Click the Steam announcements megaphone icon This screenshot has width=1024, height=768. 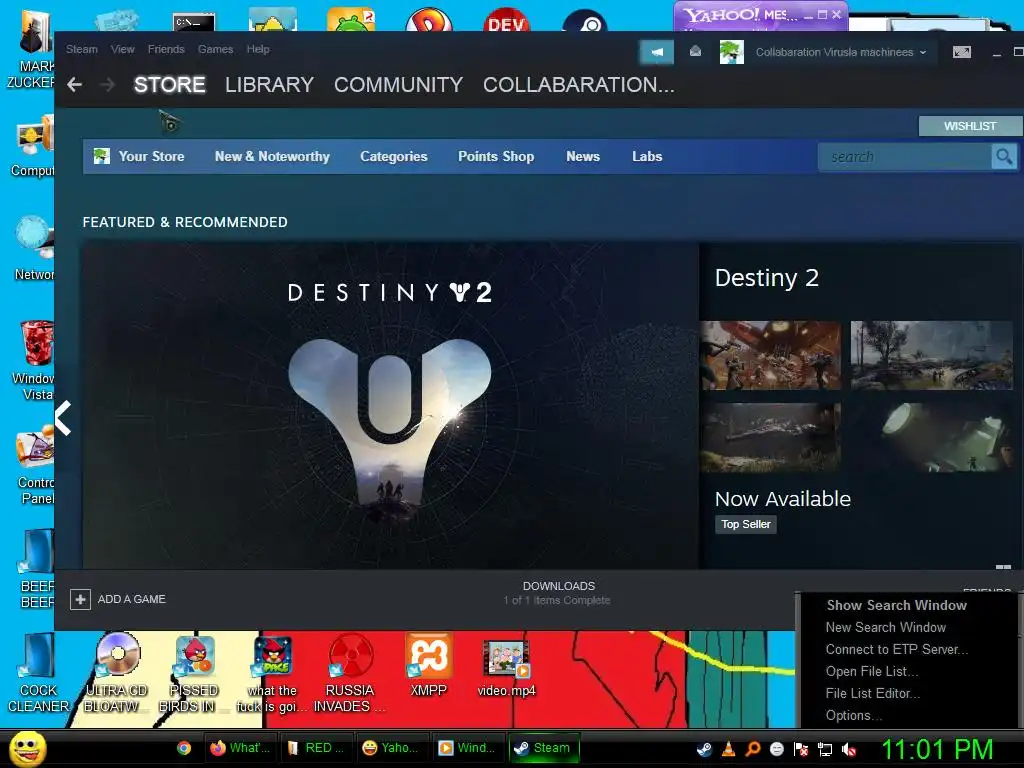(657, 52)
